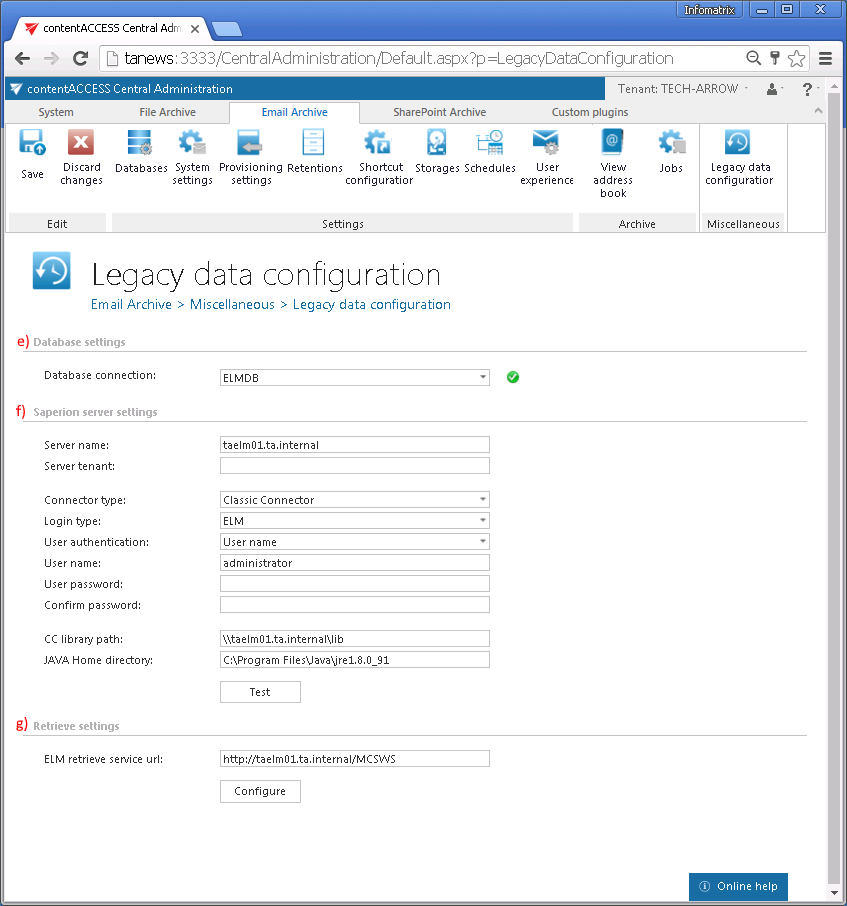
Task: Open the Storages icon
Action: tap(437, 143)
